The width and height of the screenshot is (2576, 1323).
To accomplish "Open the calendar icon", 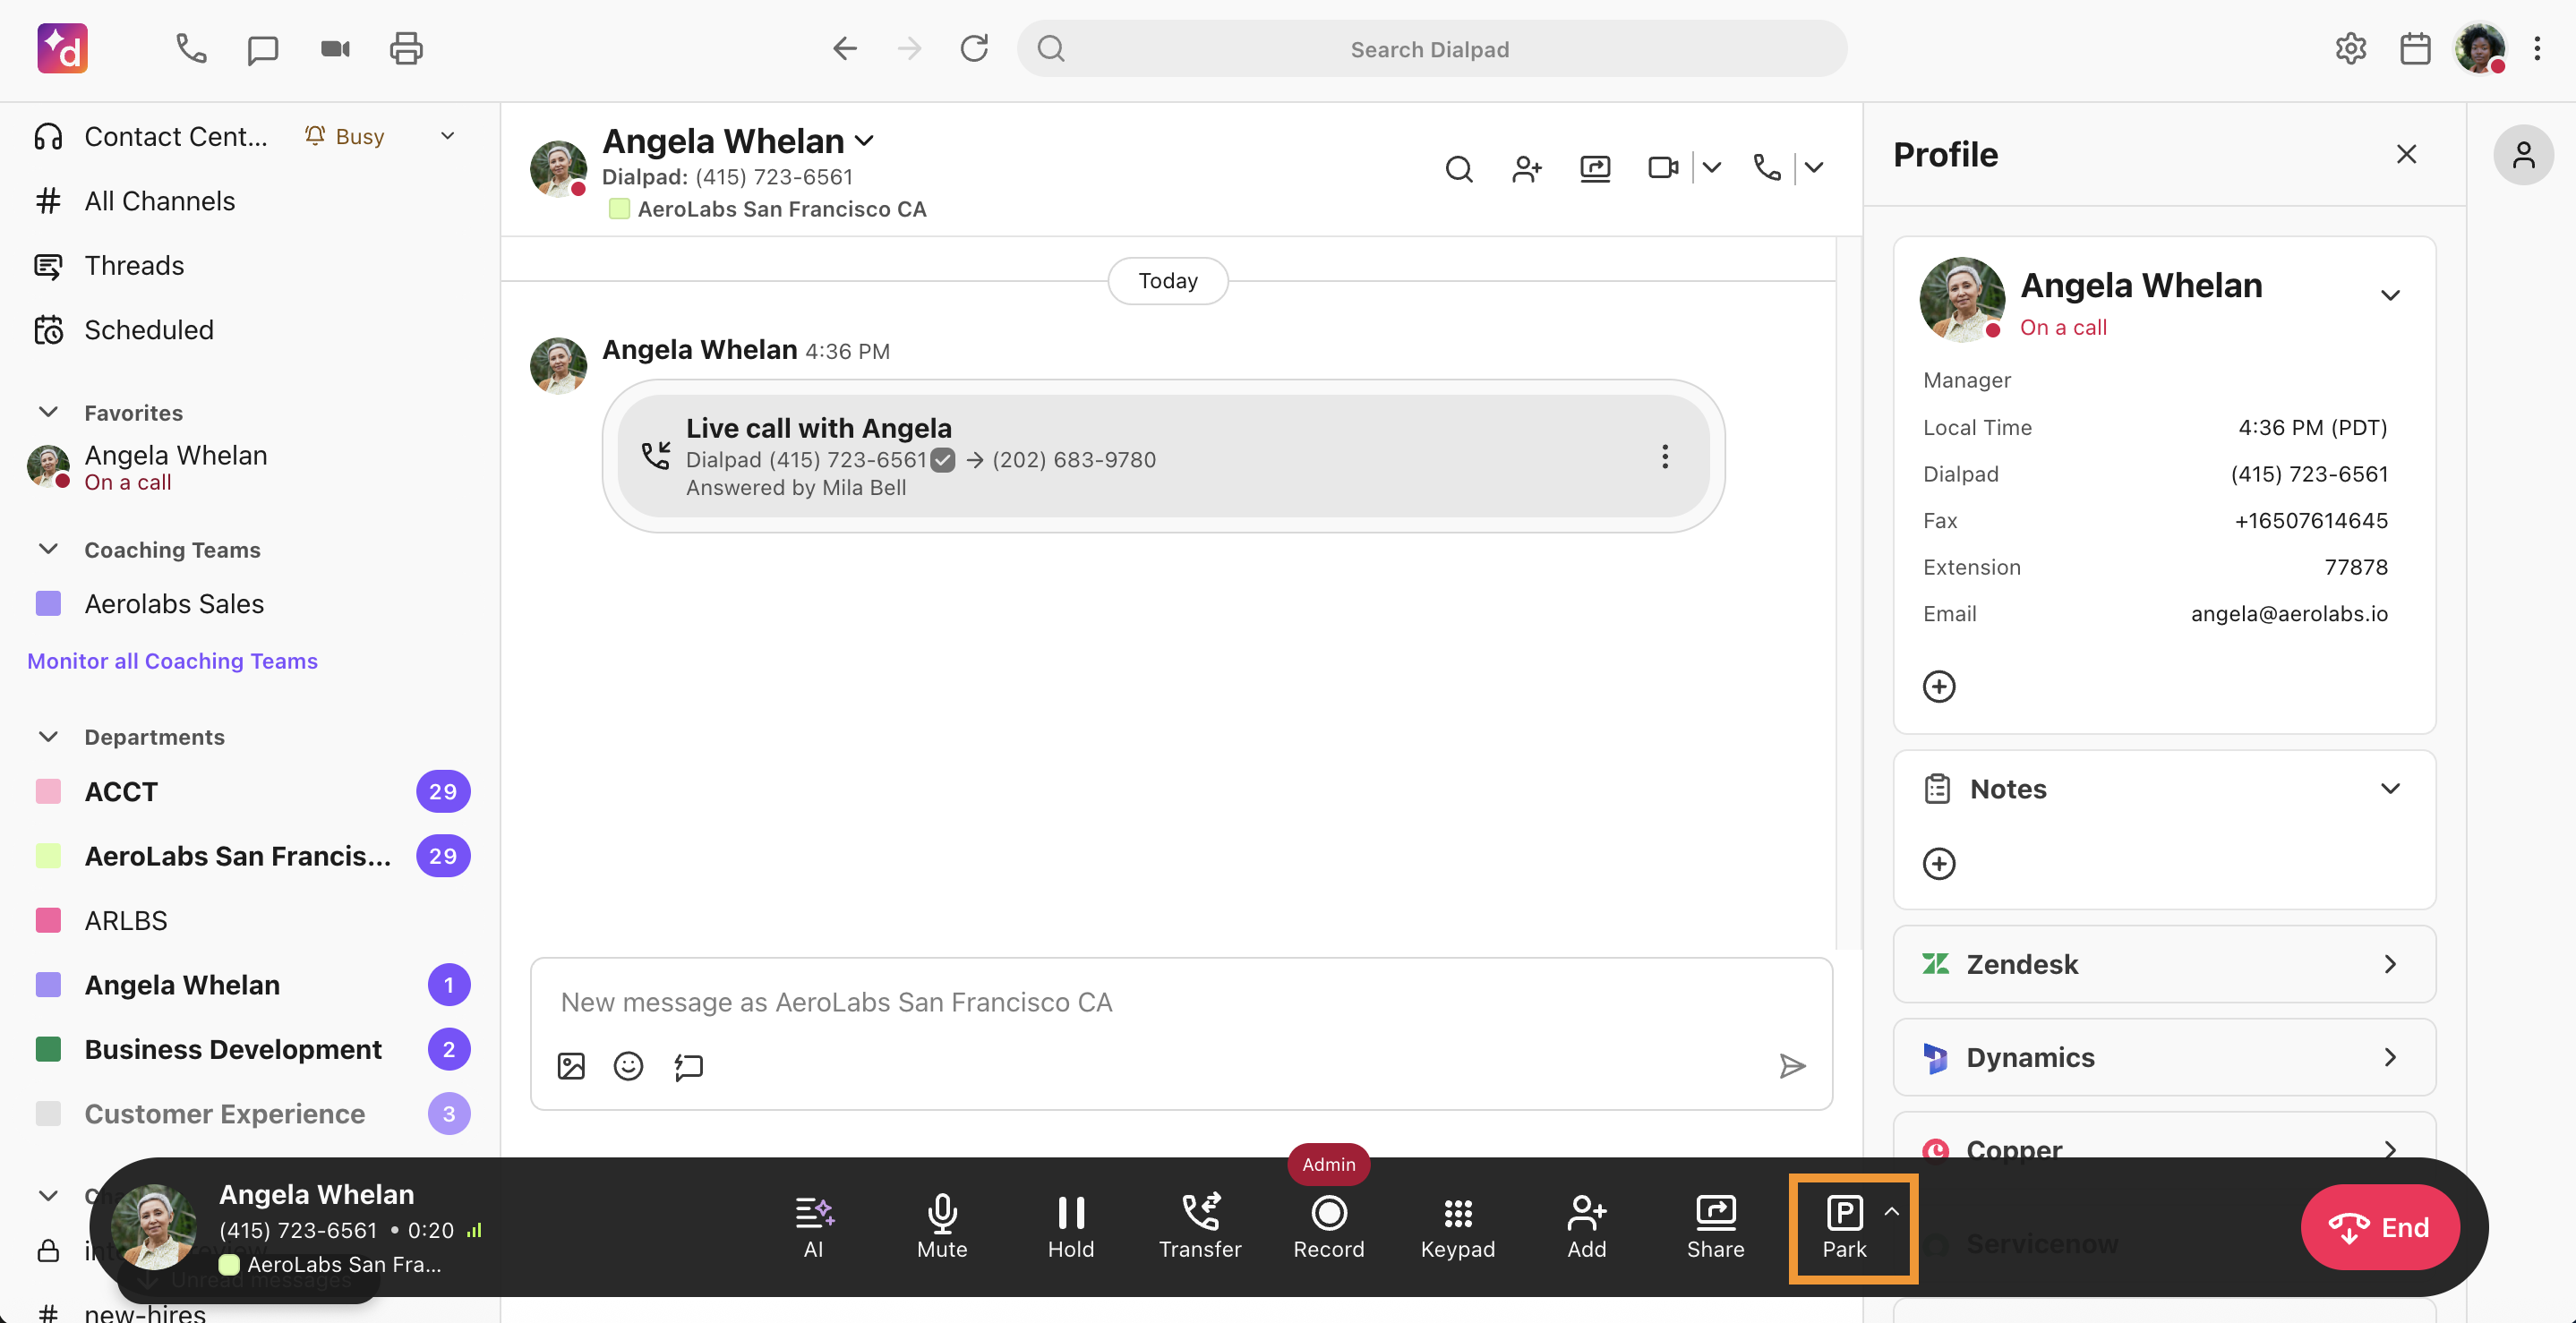I will click(x=2415, y=49).
